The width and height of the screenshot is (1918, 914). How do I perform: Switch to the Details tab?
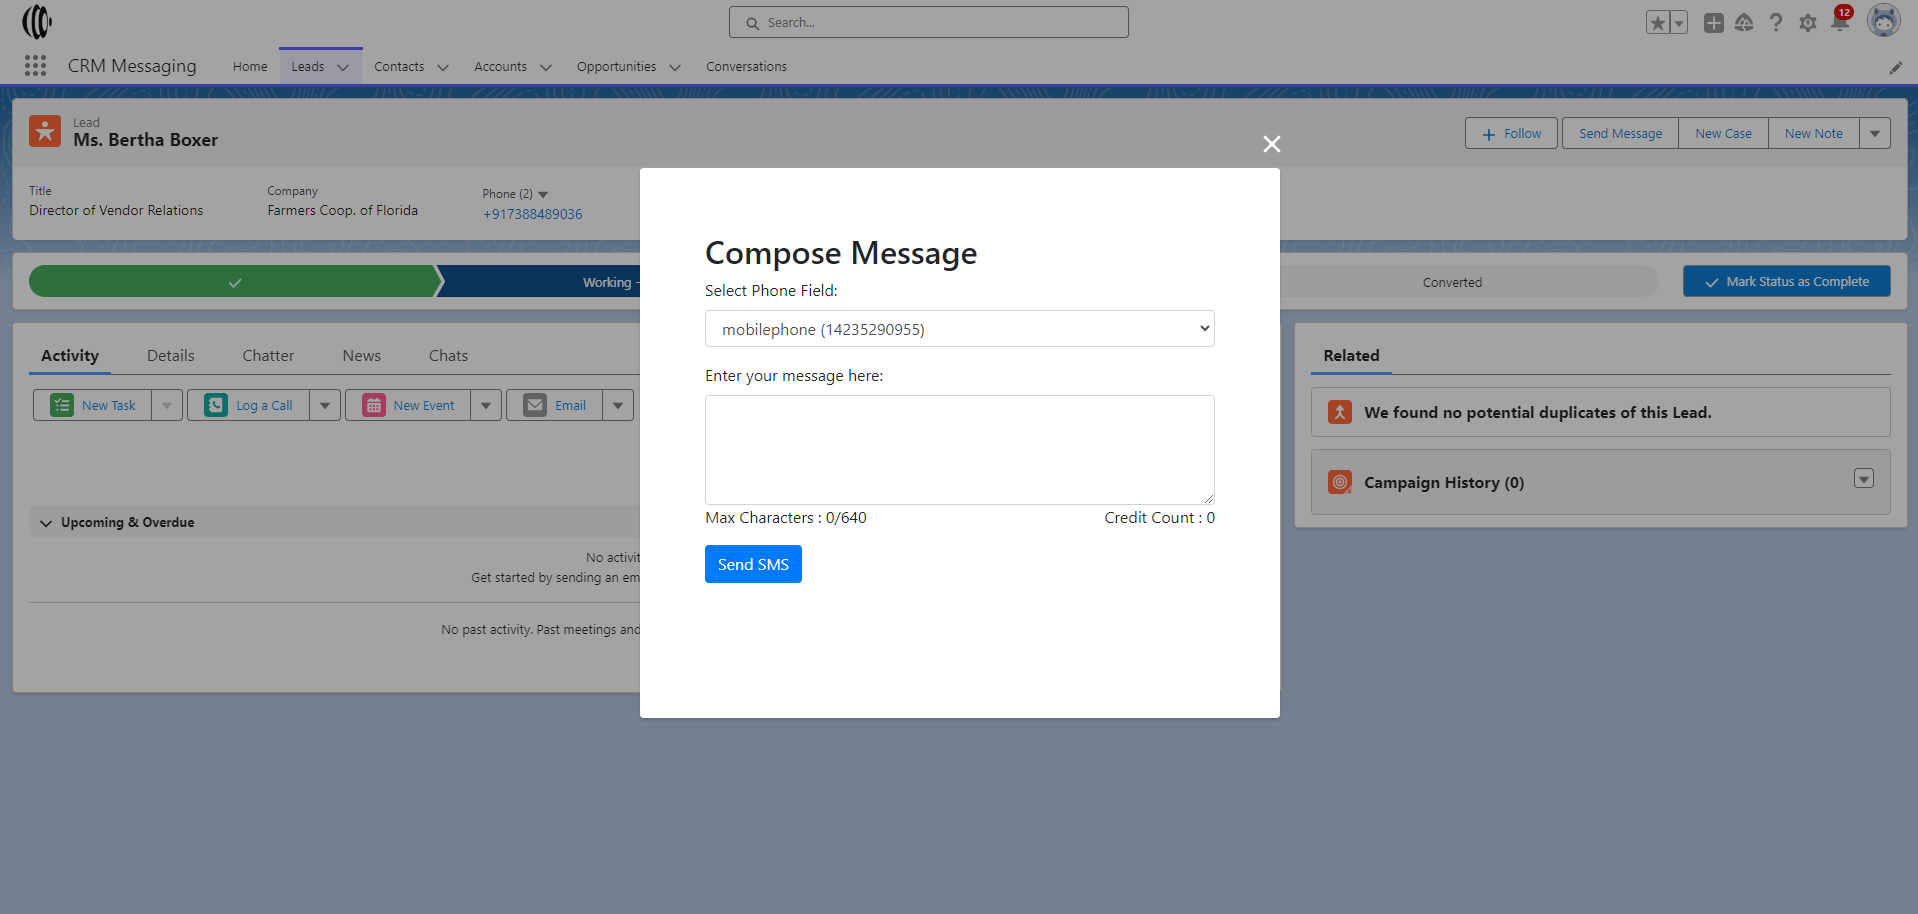tap(170, 356)
